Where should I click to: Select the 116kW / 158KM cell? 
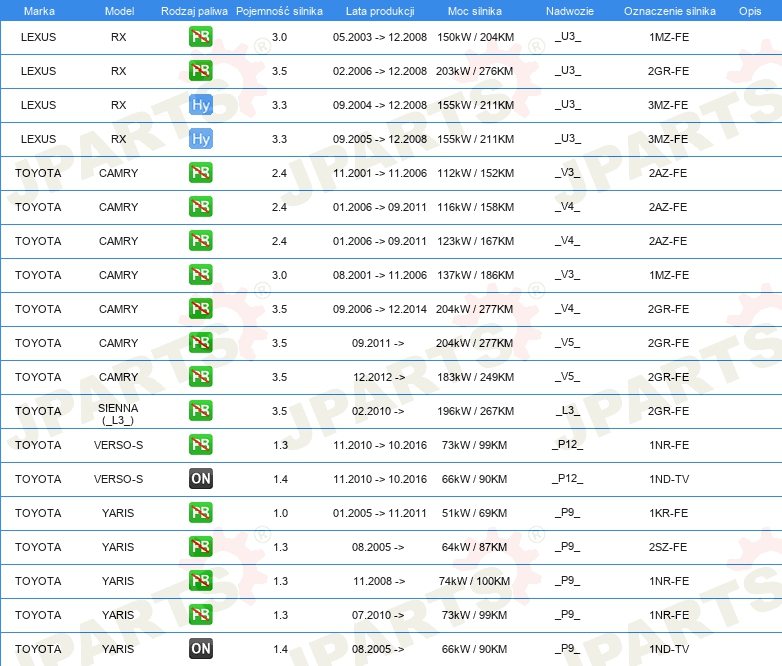[x=475, y=207]
